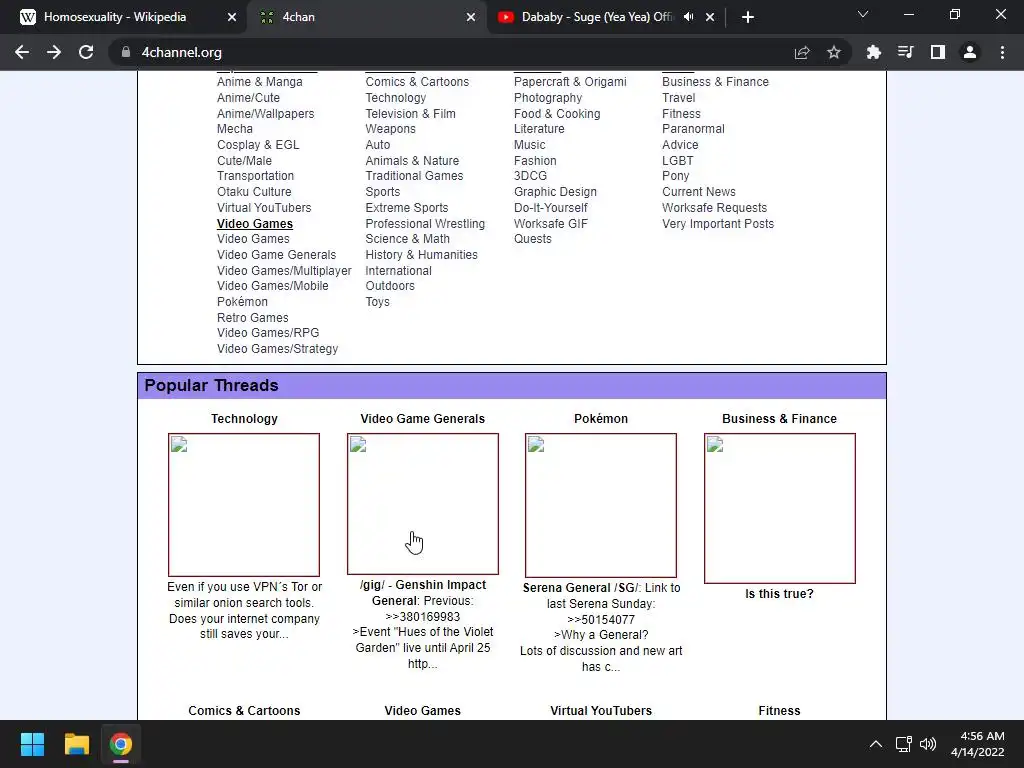Screen dimensions: 1024x768
Task: Open the Technology board link
Action: [x=396, y=97]
